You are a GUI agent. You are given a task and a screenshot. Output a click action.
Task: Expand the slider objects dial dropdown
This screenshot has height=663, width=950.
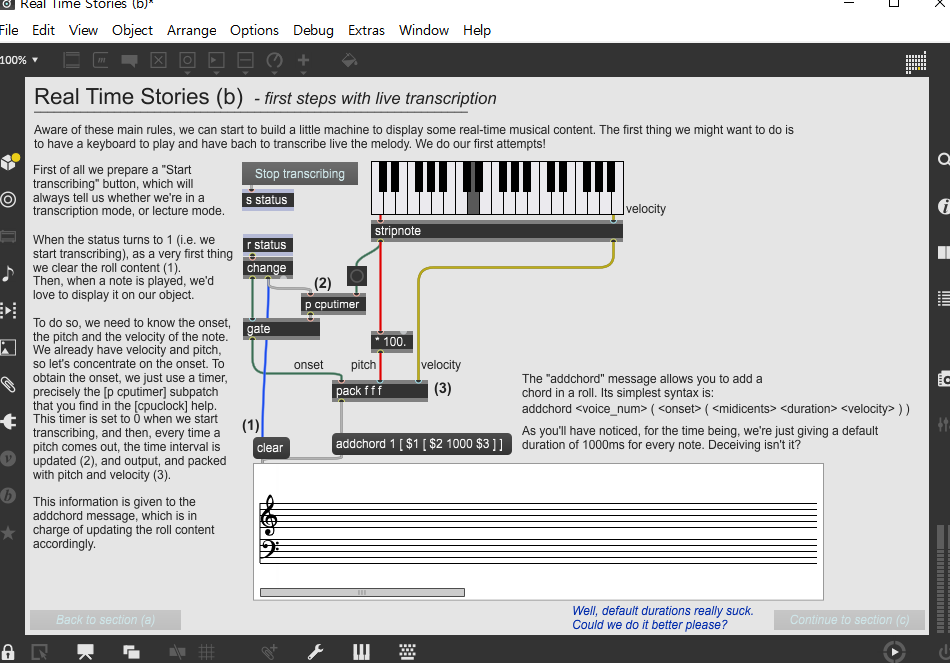coord(274,61)
